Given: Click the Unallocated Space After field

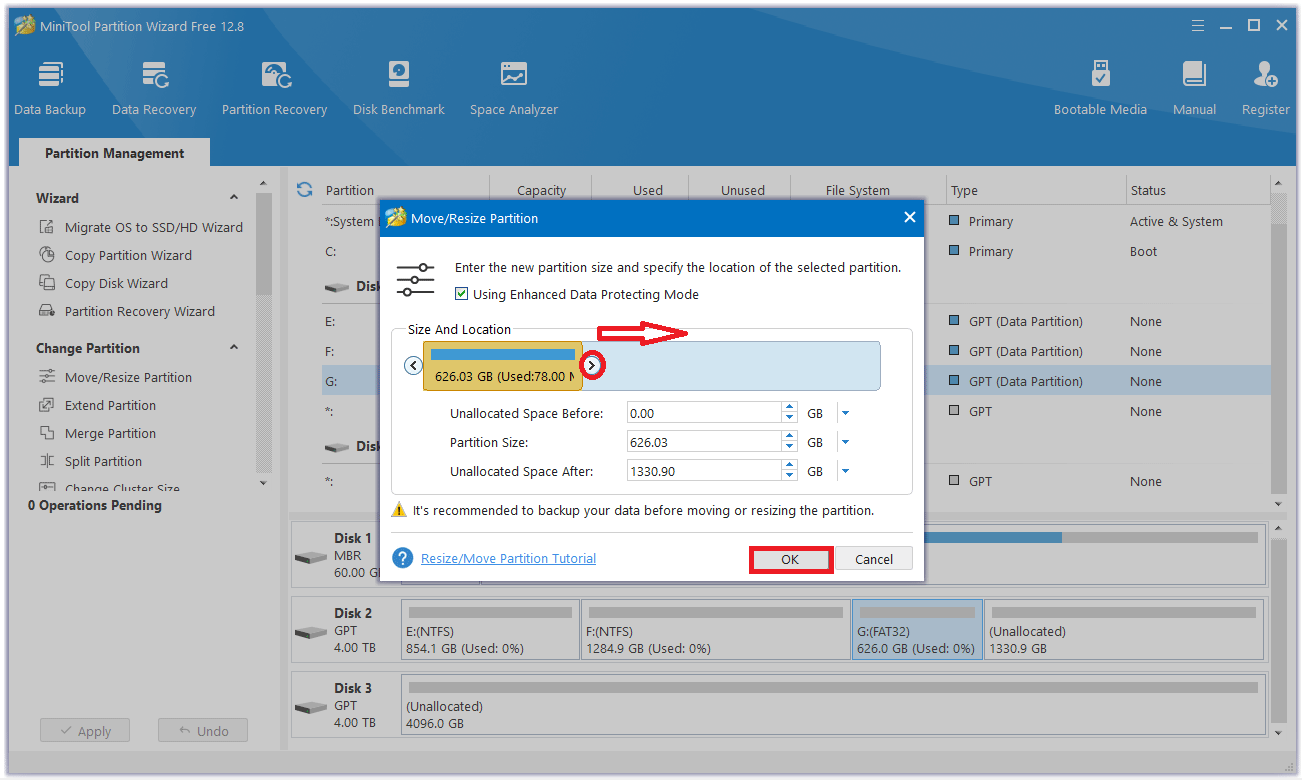Looking at the screenshot, I should coord(704,470).
